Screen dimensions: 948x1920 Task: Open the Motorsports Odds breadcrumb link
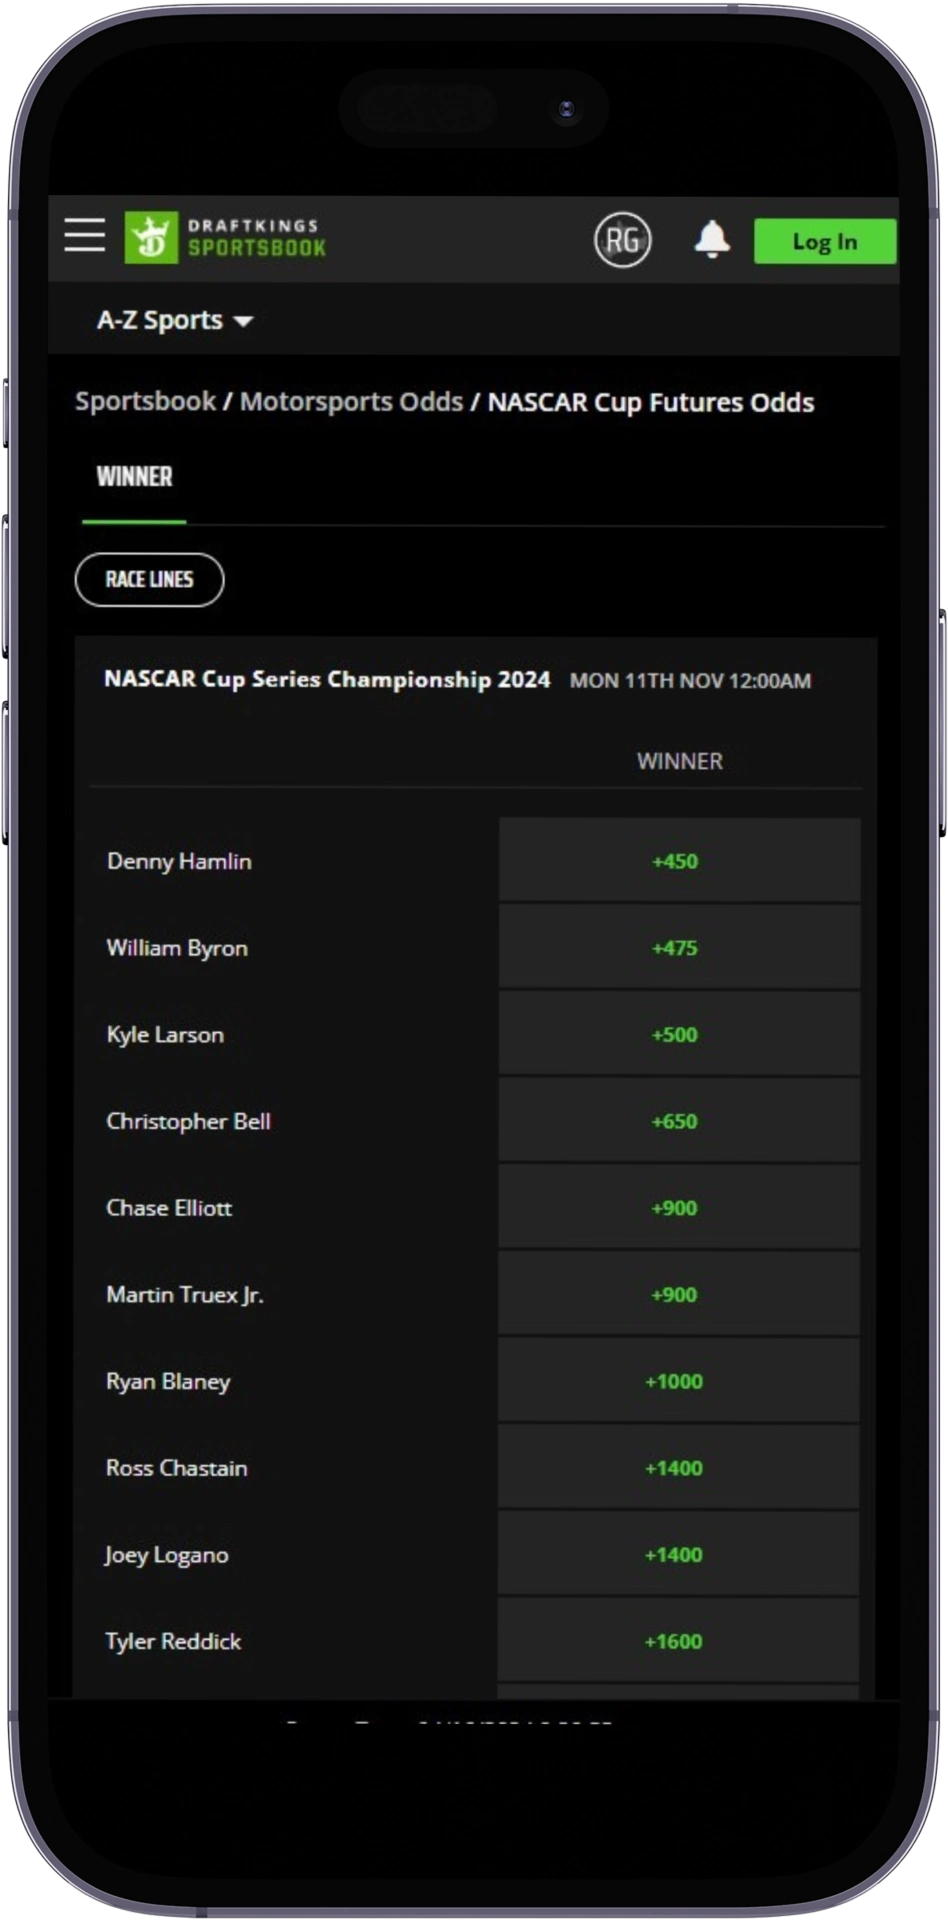(x=351, y=402)
